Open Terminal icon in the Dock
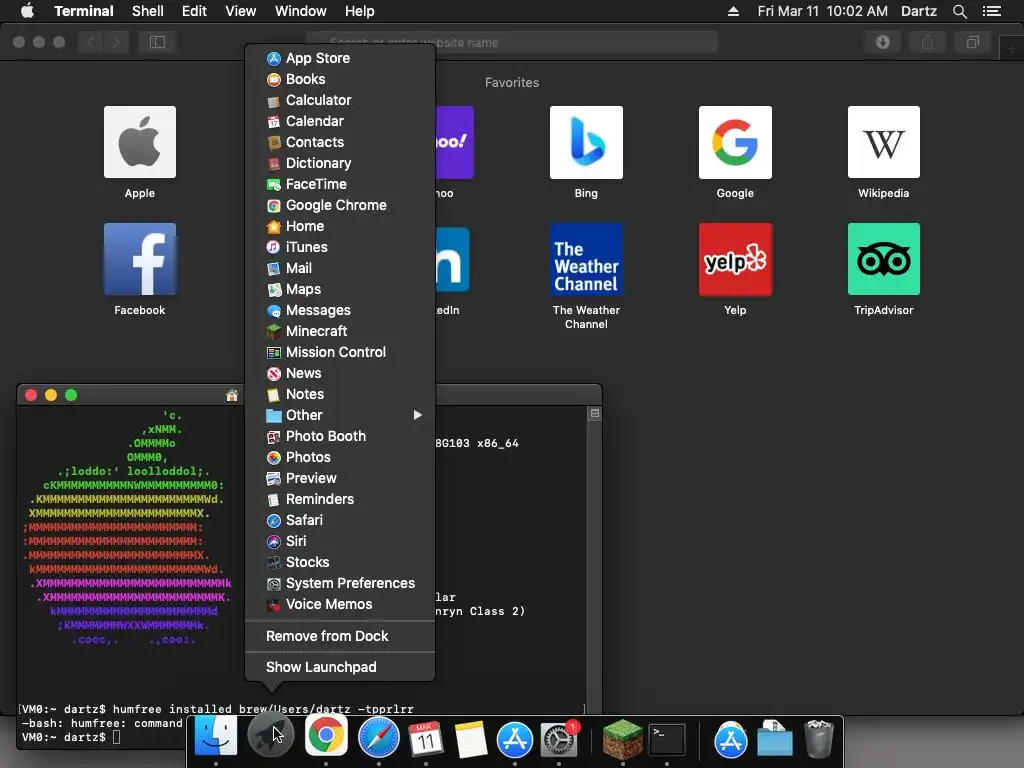The height and width of the screenshot is (768, 1024). [667, 739]
